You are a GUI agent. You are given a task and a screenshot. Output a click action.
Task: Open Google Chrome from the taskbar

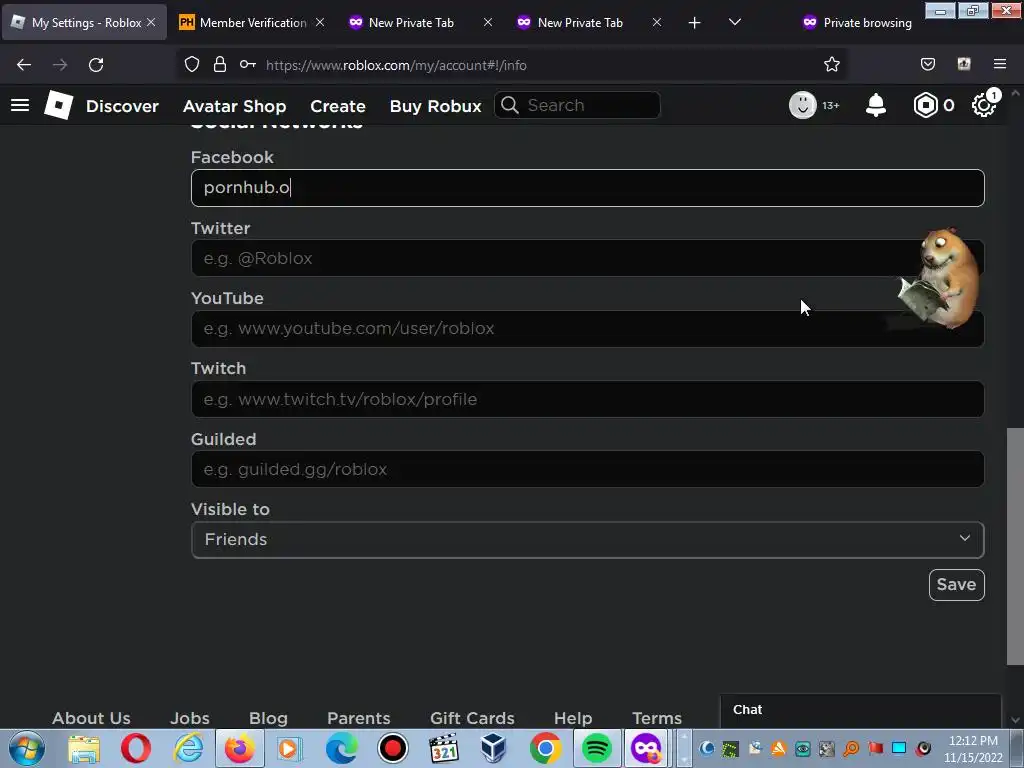pos(545,748)
